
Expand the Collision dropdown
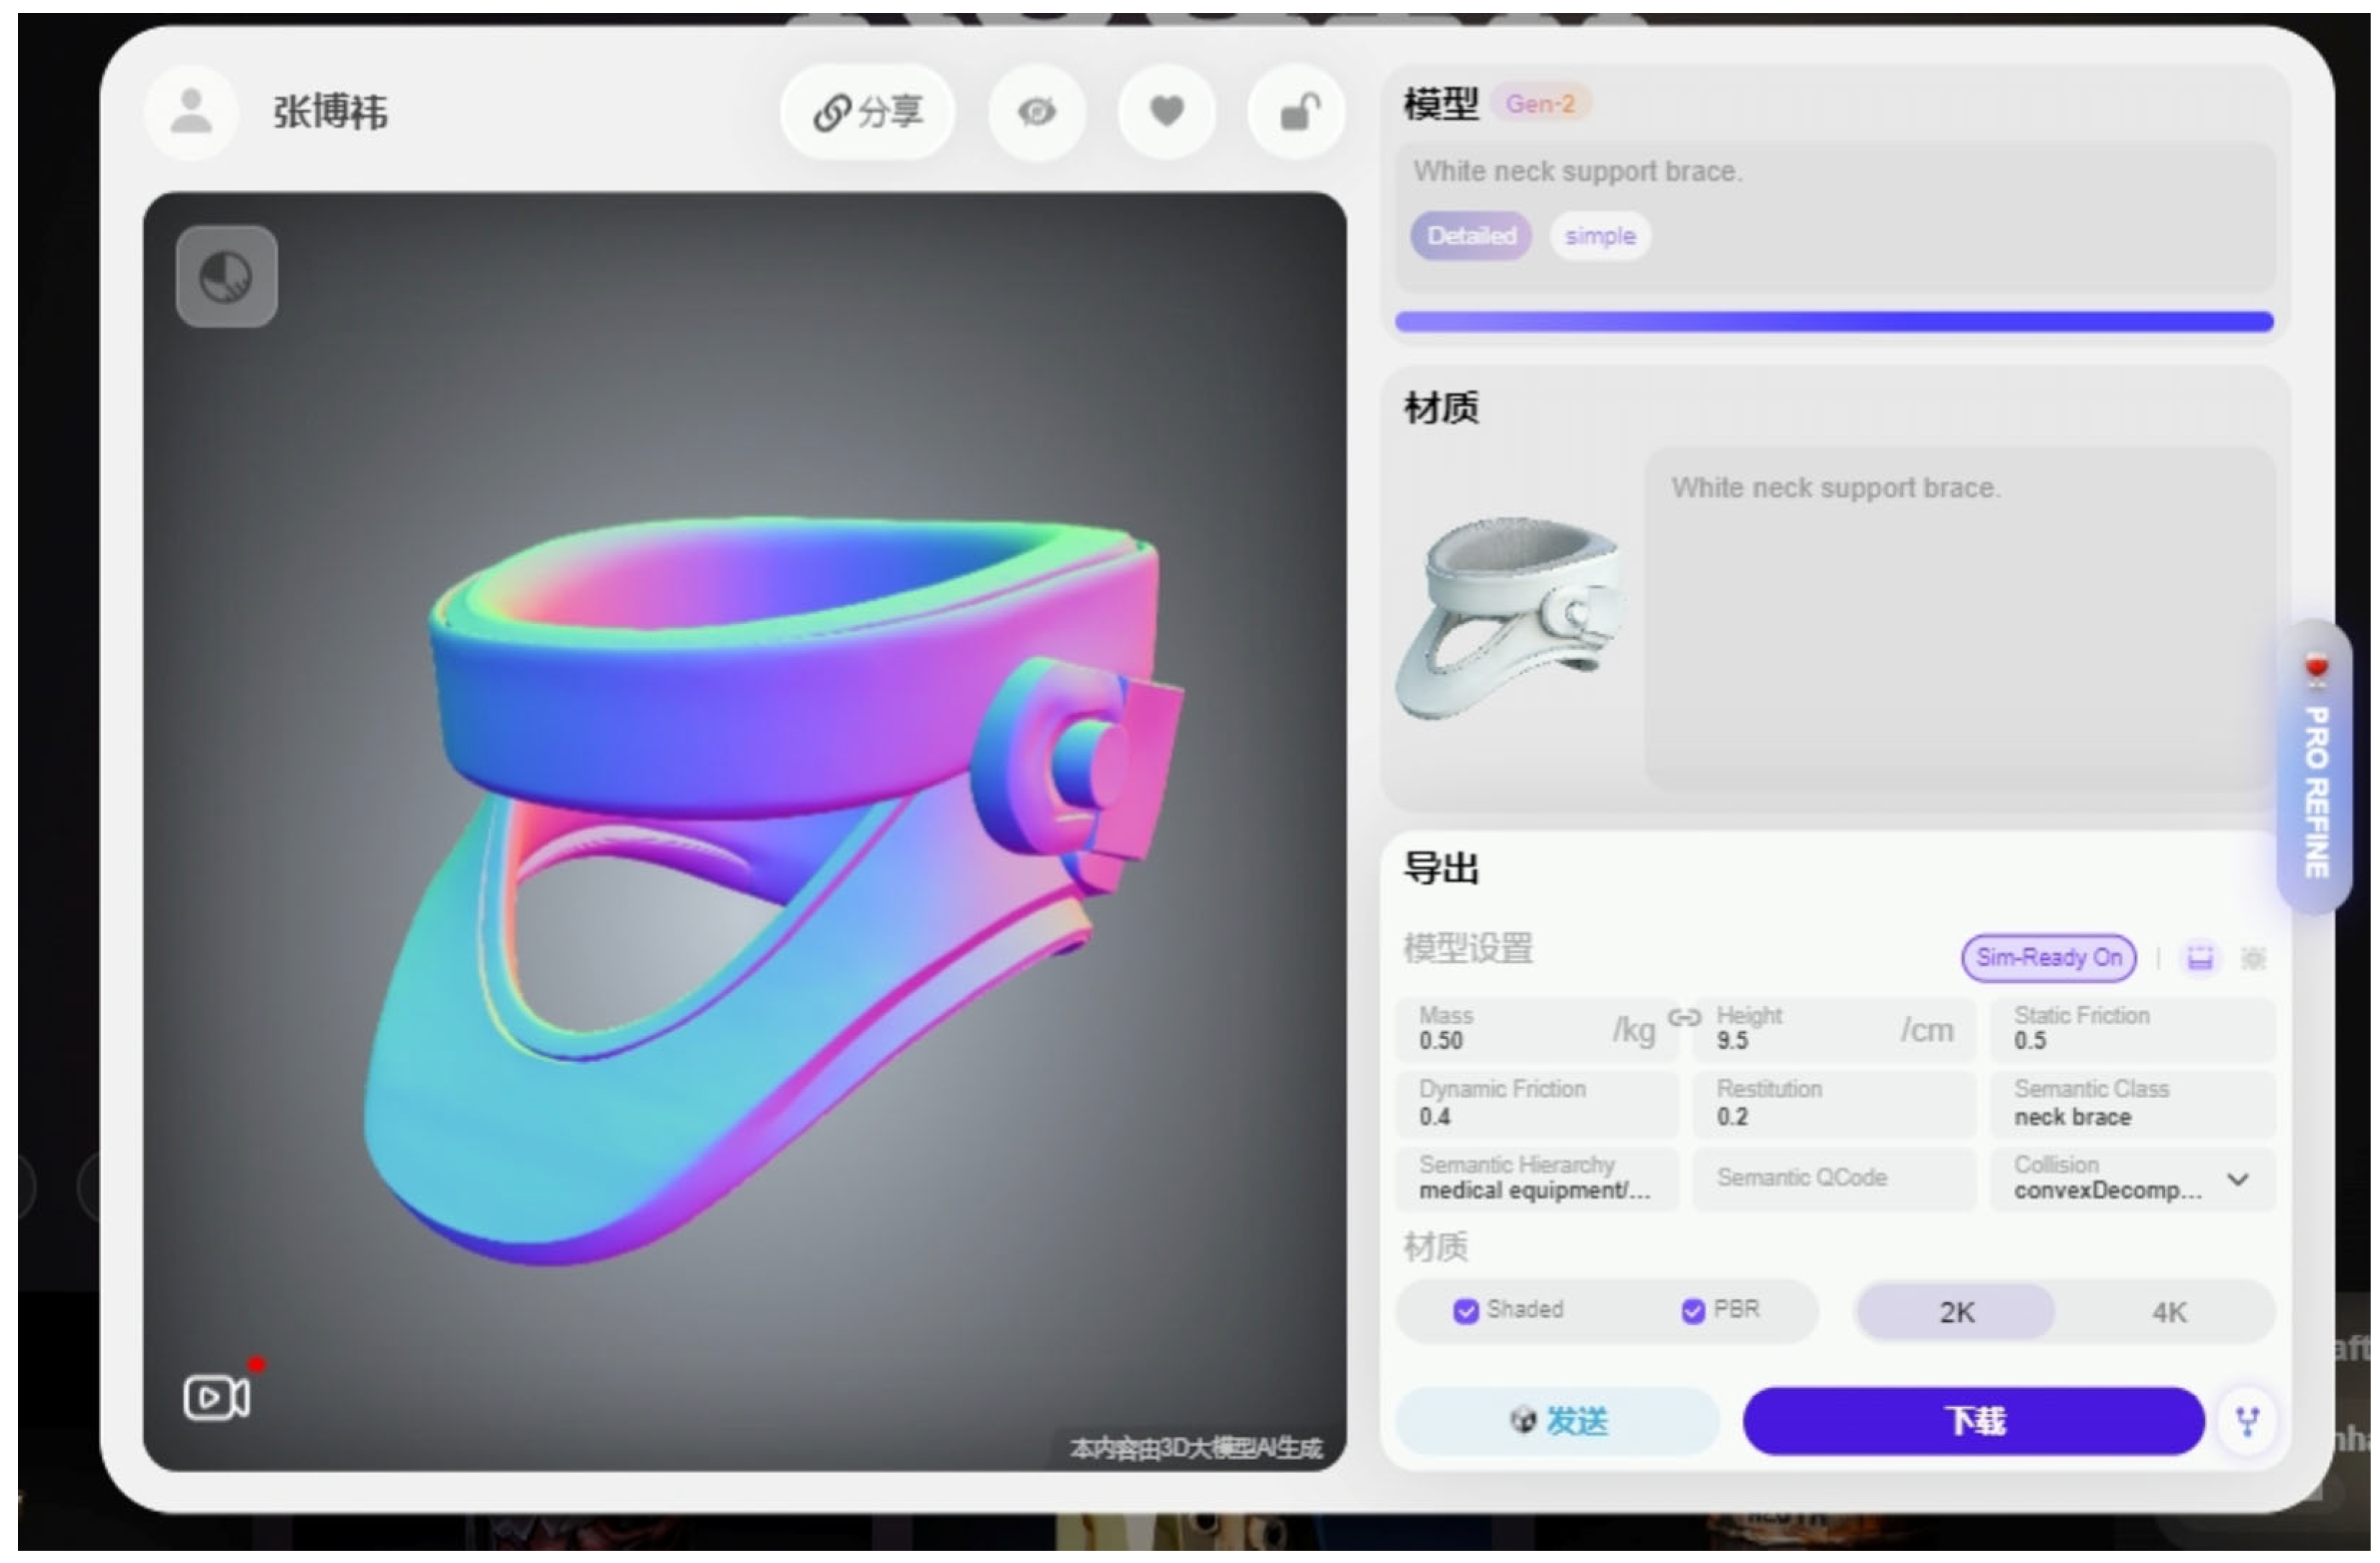coord(2238,1179)
